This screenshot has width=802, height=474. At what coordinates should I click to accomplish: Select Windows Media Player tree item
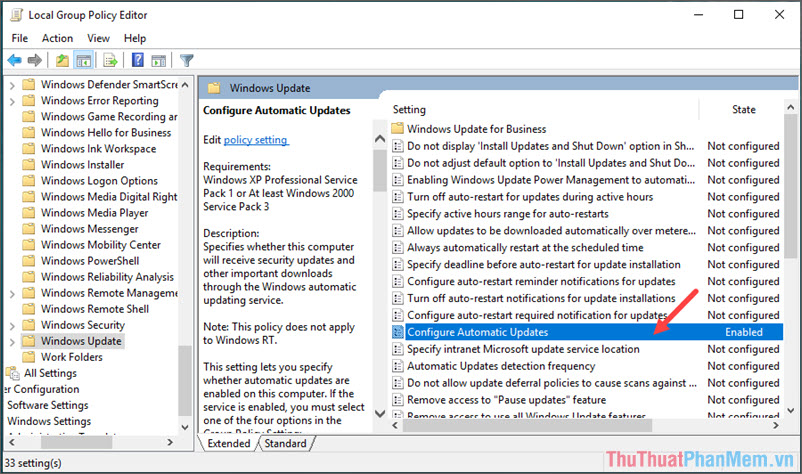[x=95, y=213]
